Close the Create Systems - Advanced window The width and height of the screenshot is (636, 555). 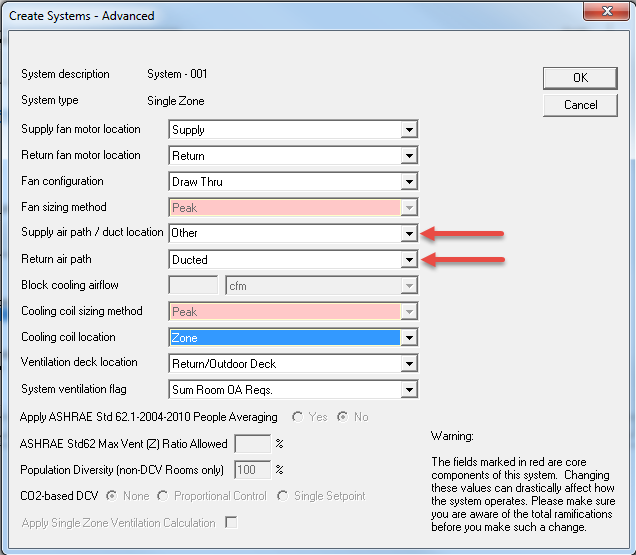tap(607, 11)
